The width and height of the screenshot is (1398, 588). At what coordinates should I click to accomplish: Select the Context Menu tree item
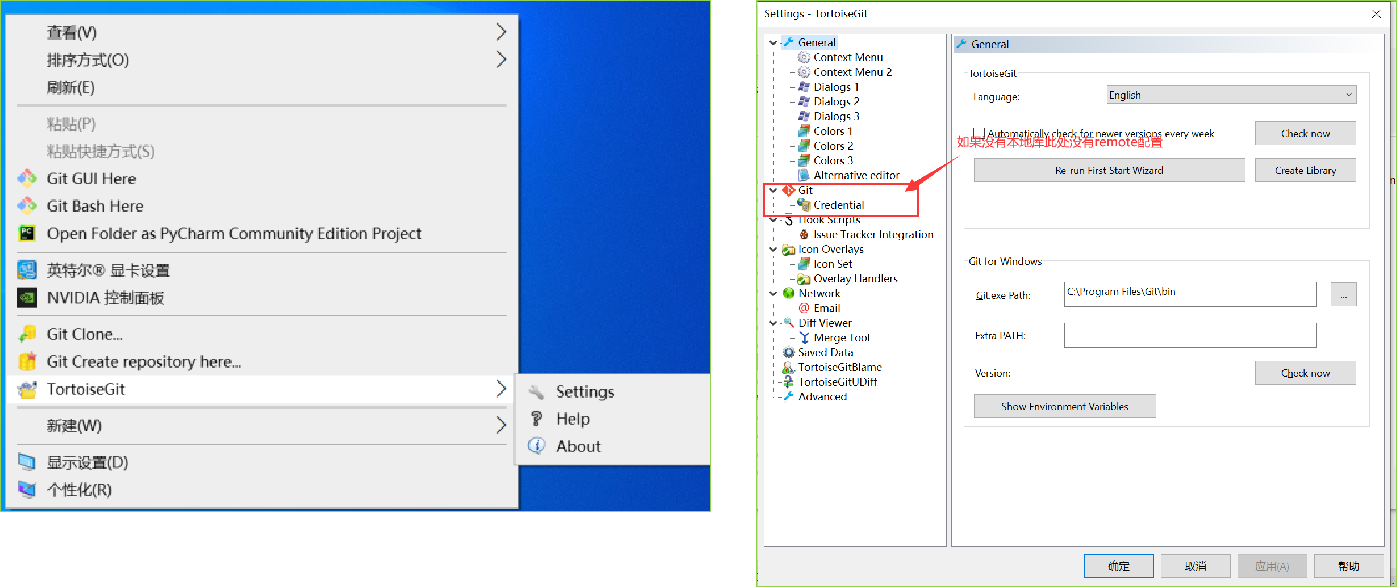(848, 57)
